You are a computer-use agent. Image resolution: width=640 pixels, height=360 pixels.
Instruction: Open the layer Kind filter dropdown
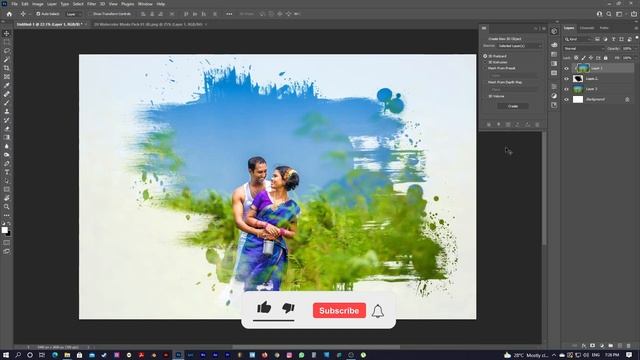(578, 39)
